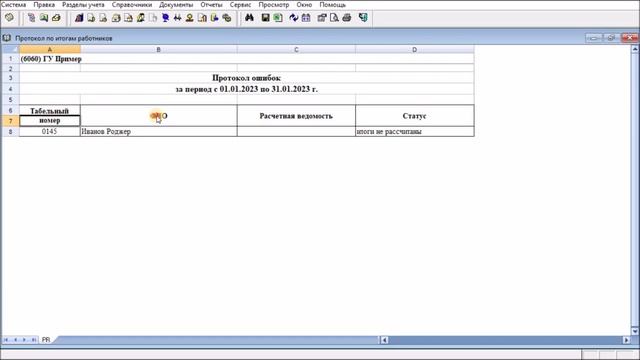The image size is (640, 360).
Task: Select column A header
Action: (x=50, y=49)
